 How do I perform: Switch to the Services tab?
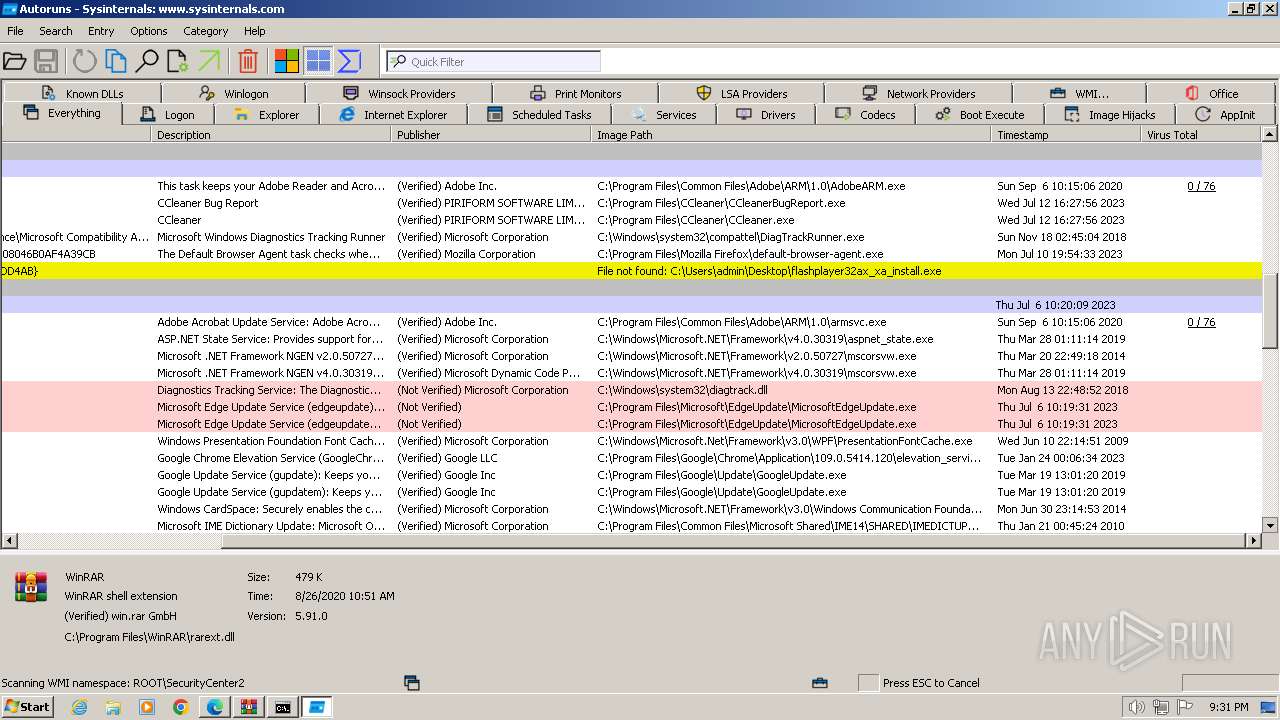tap(665, 115)
